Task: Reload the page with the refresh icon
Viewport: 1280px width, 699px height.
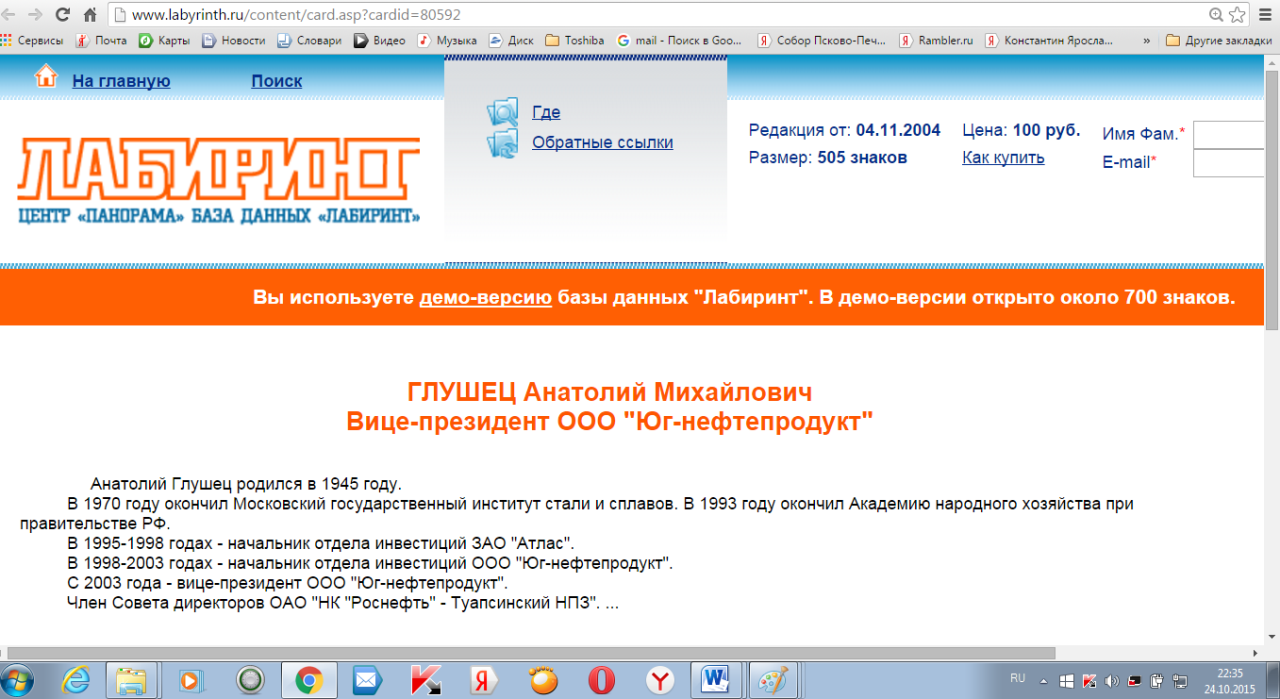Action: click(63, 15)
